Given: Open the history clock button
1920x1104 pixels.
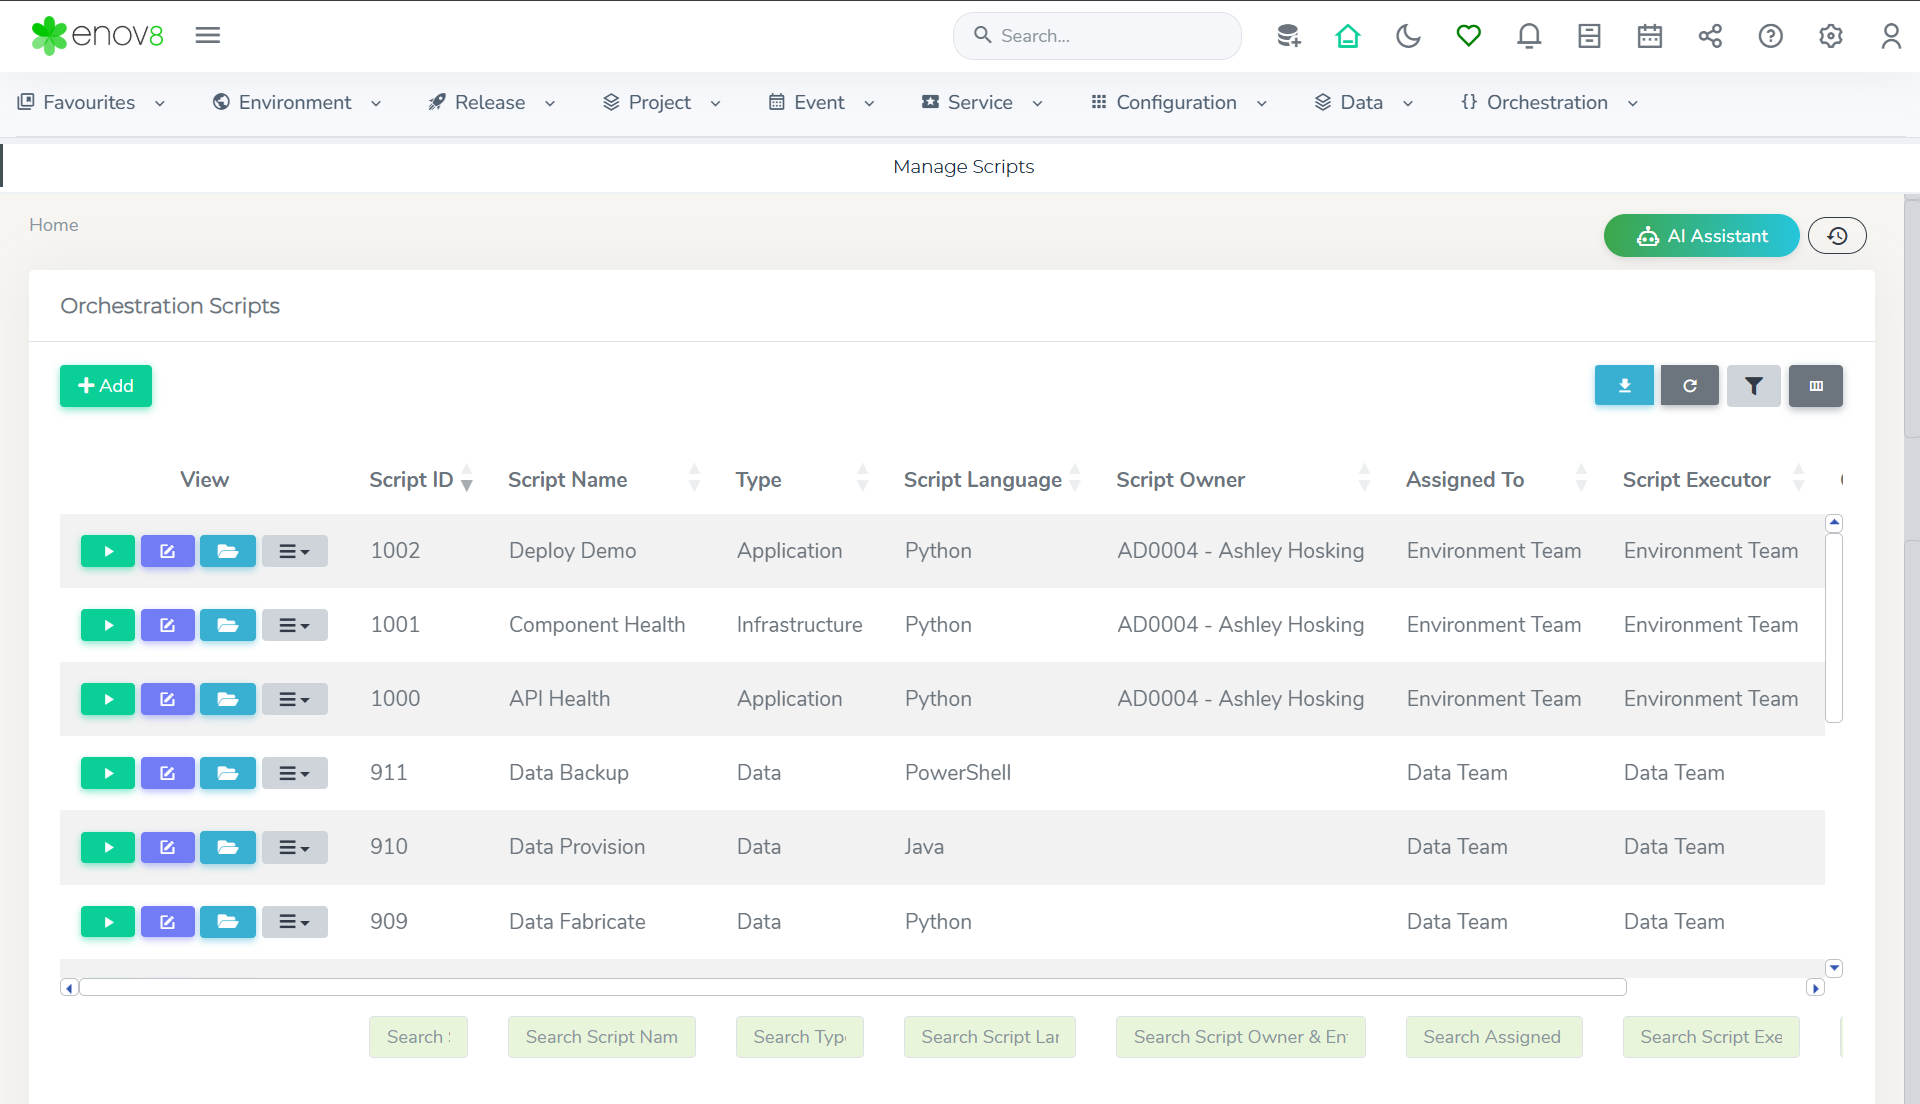Looking at the screenshot, I should (1837, 236).
